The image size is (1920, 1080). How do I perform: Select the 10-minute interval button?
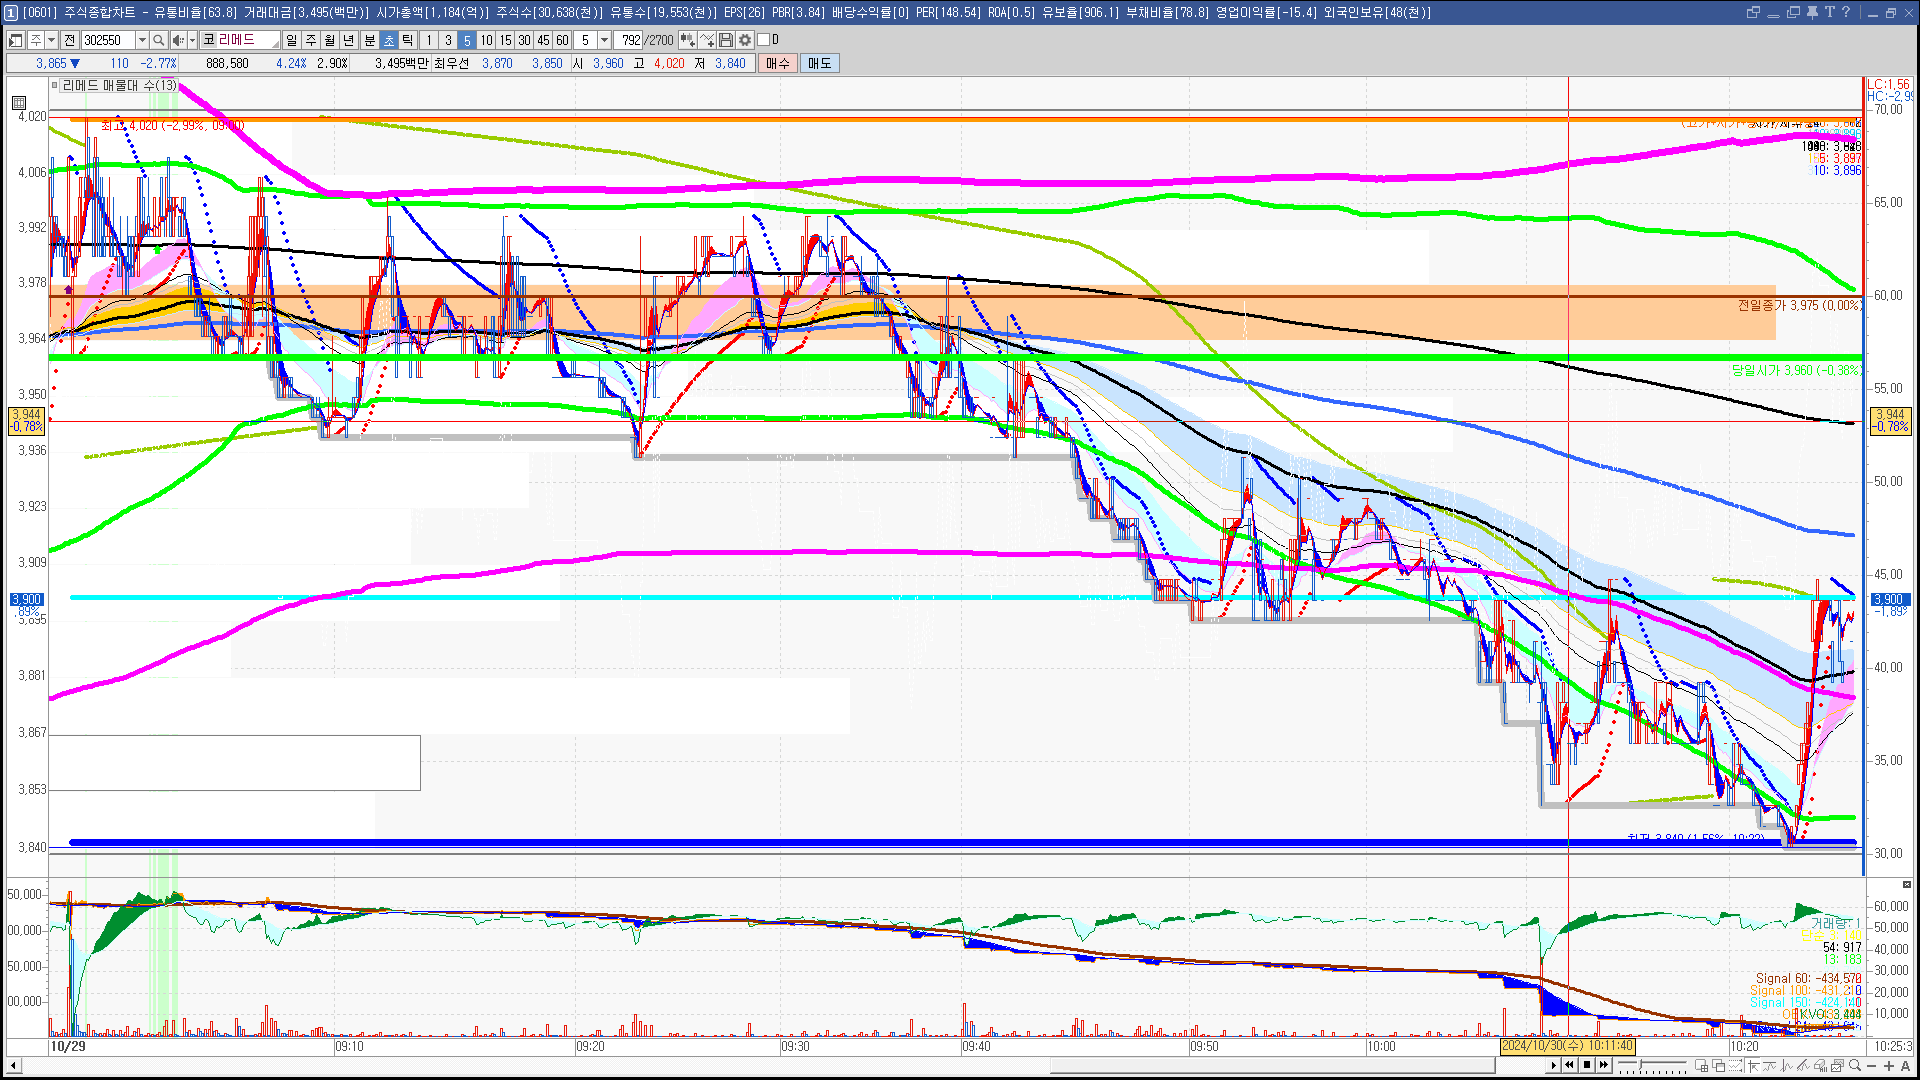coord(486,40)
